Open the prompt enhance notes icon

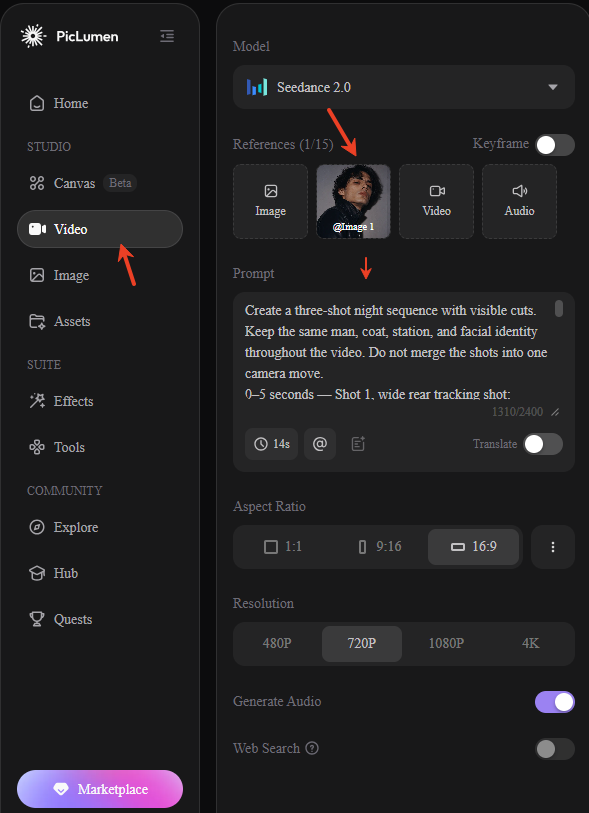[x=358, y=444]
